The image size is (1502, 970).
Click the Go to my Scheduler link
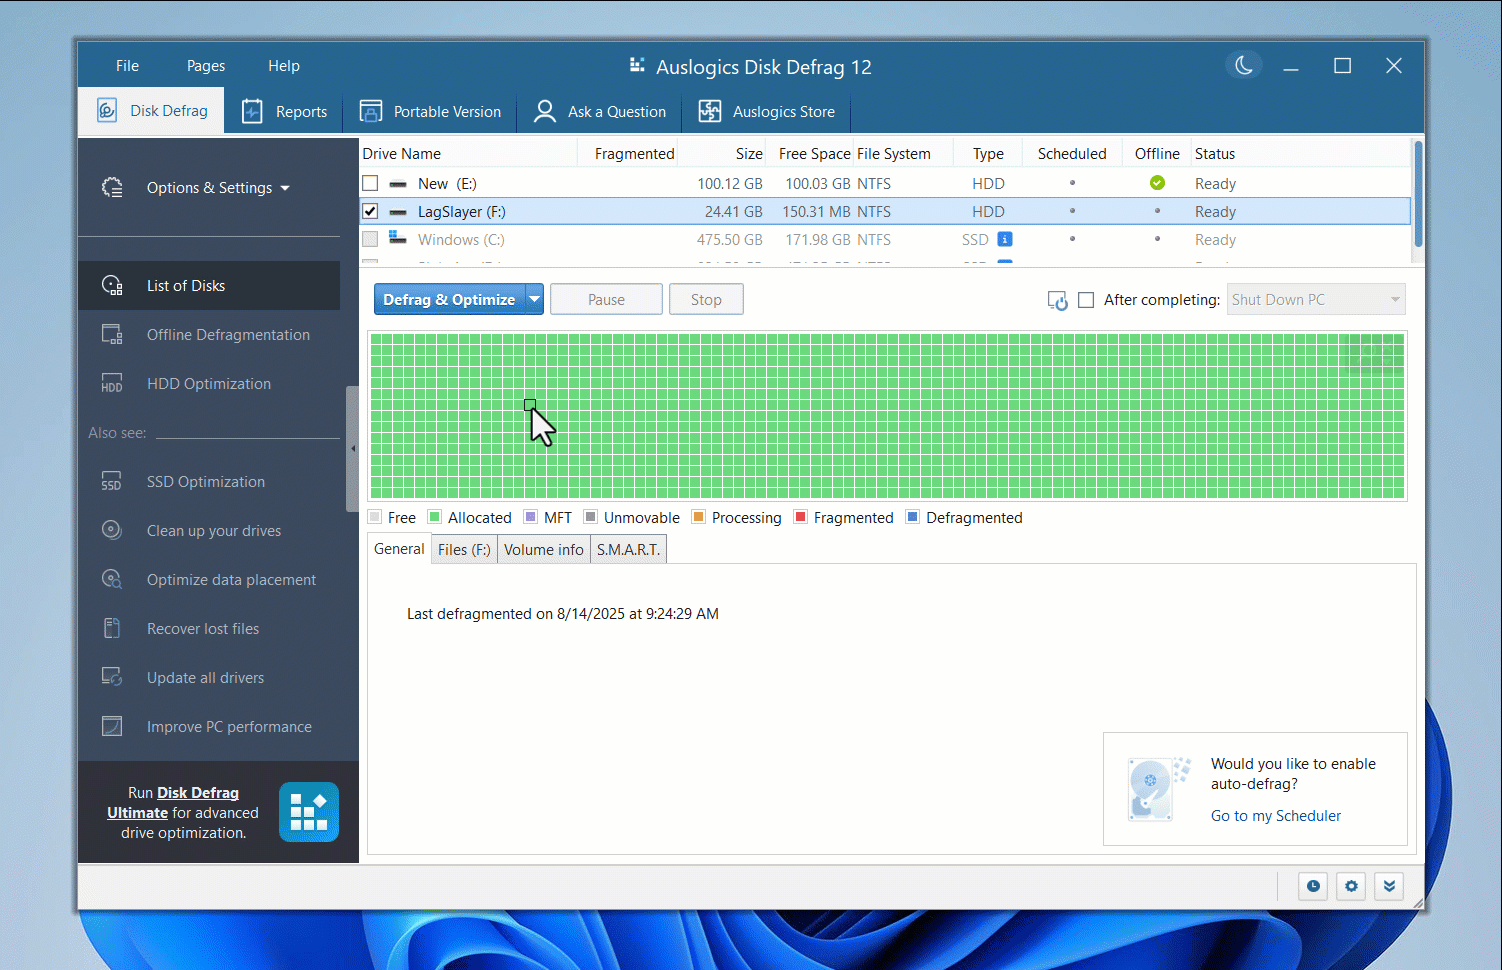coord(1275,815)
